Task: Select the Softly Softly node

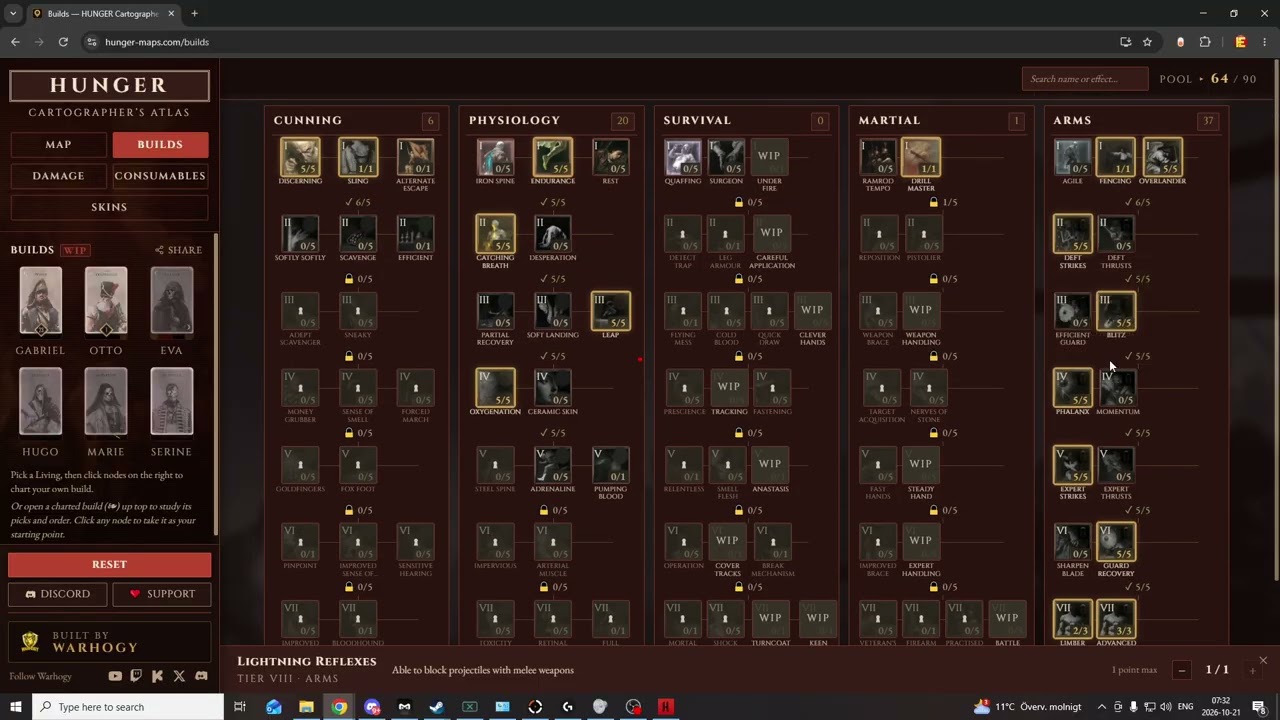Action: tap(300, 234)
